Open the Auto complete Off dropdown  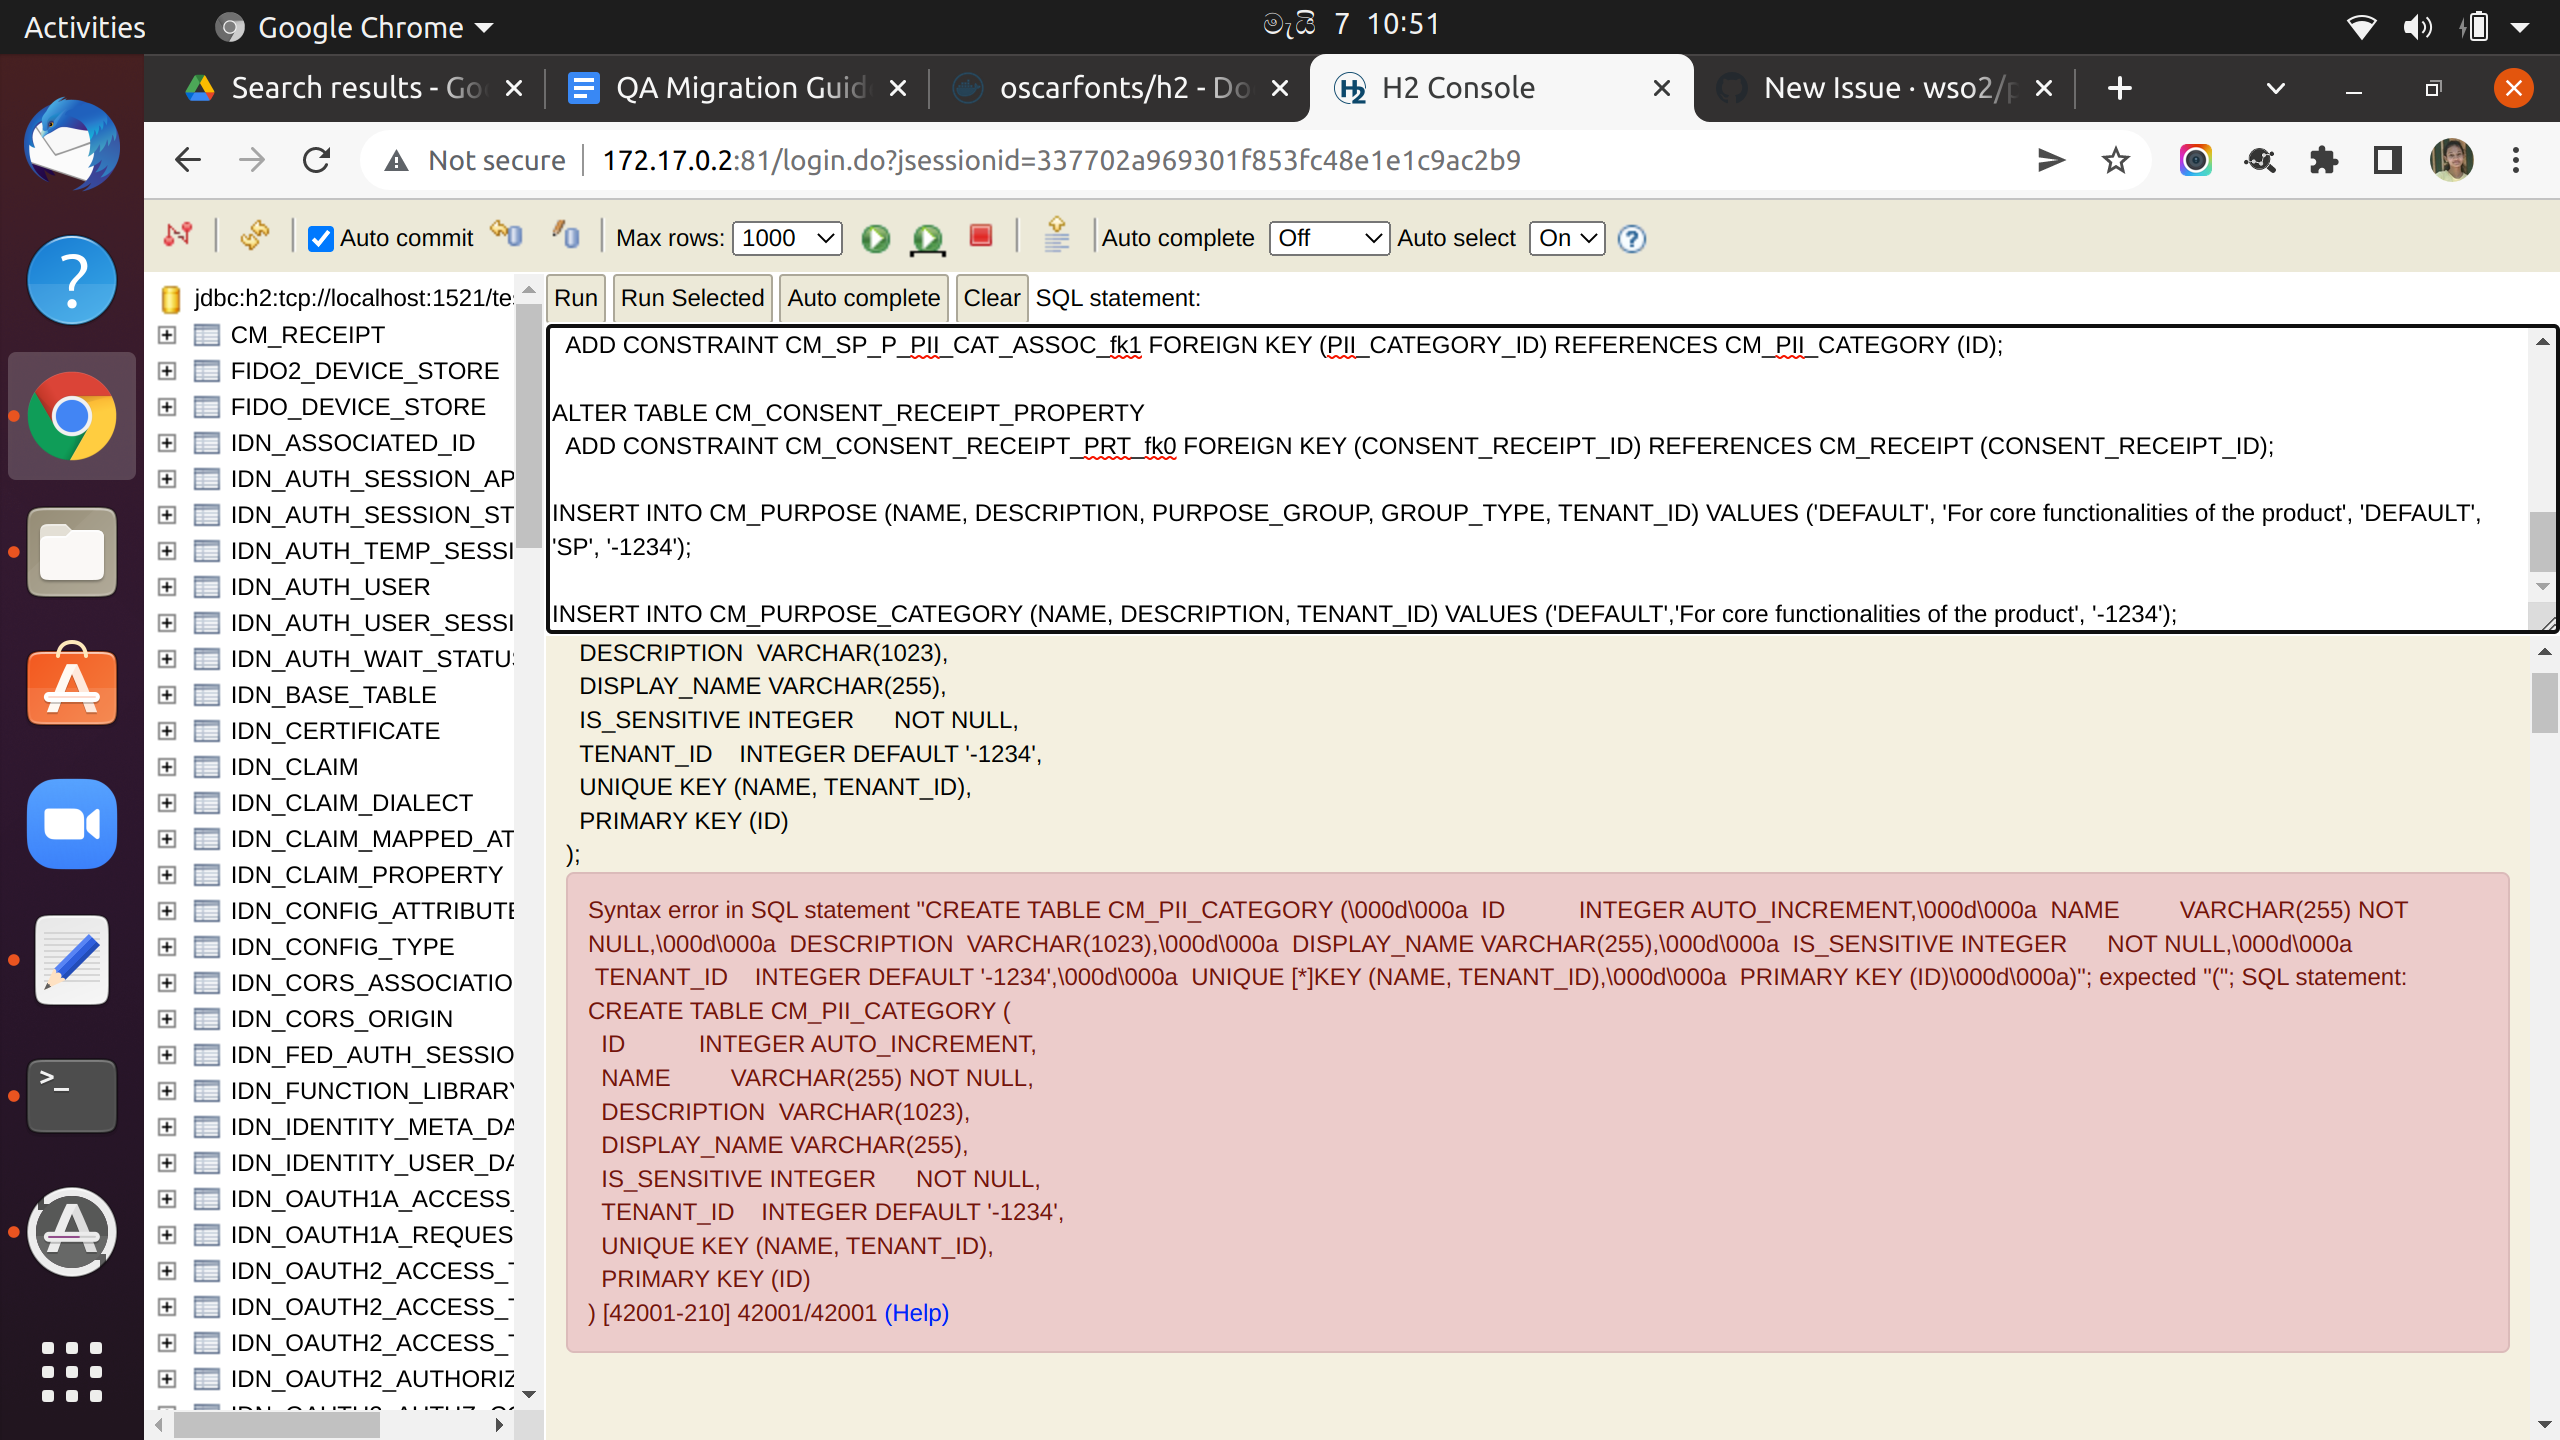pos(1328,238)
